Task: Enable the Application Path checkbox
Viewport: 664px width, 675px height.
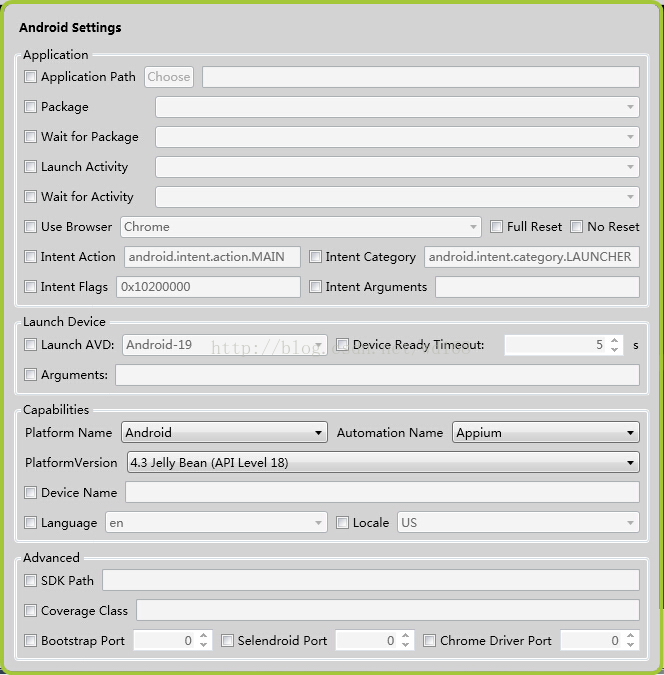Action: point(30,77)
